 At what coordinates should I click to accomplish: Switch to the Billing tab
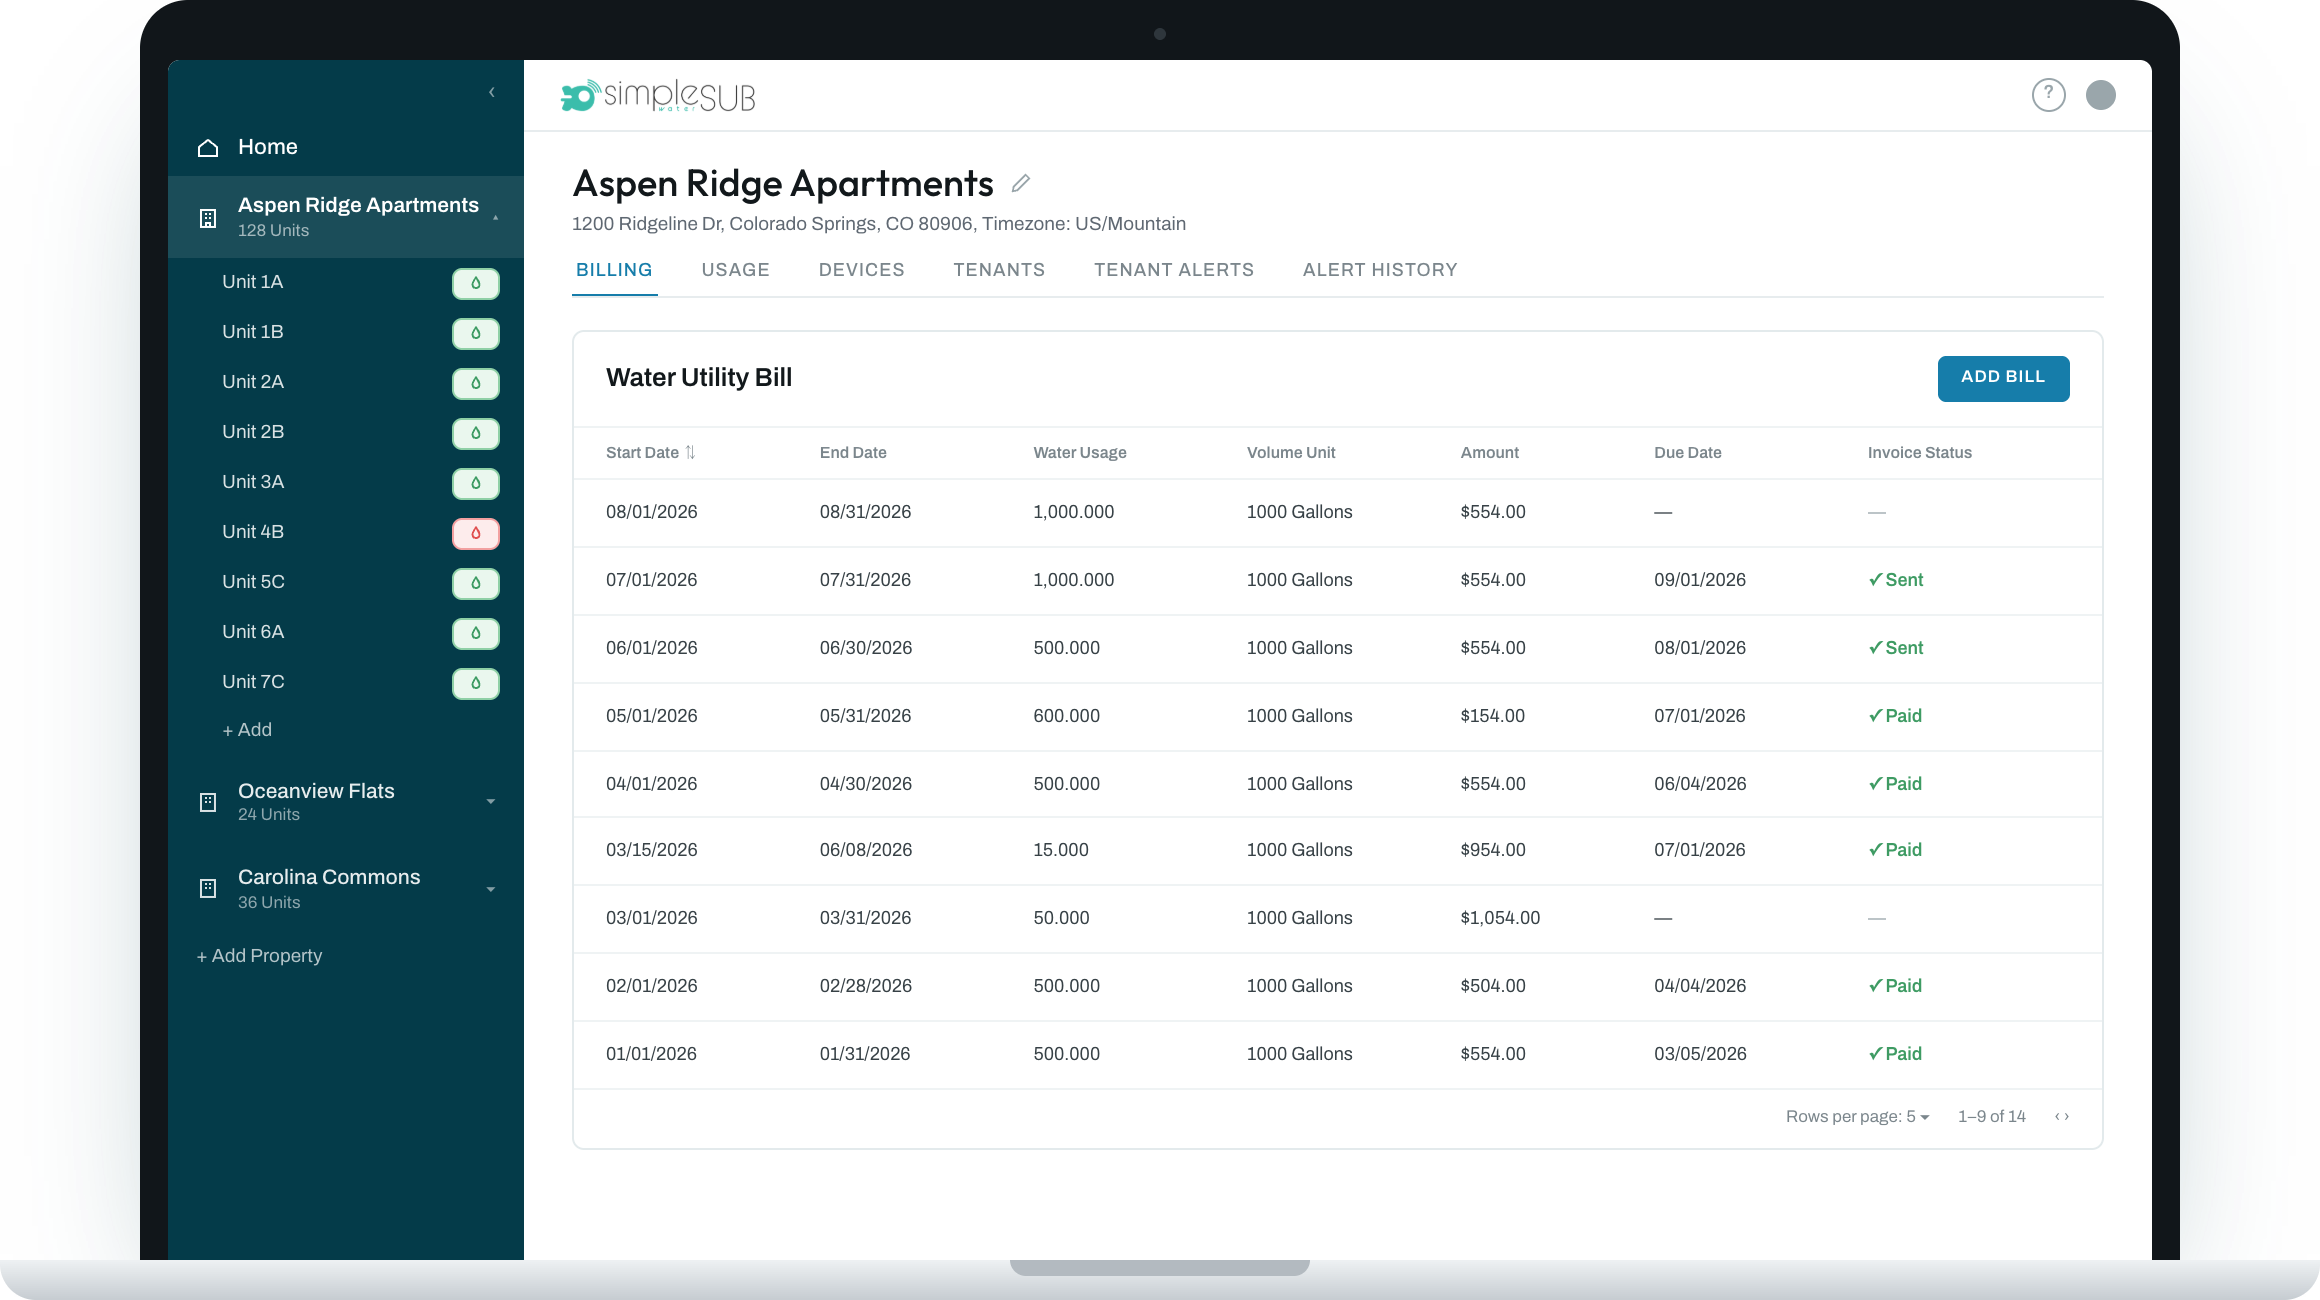pos(614,270)
